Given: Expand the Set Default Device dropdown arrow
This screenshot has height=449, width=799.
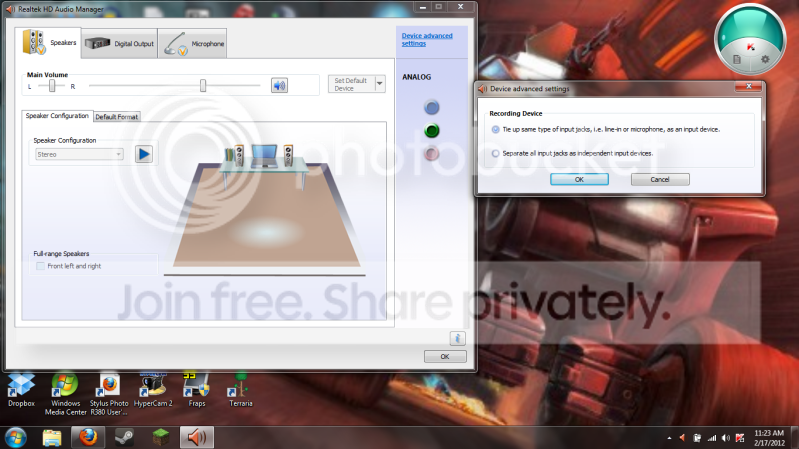Looking at the screenshot, I should [x=380, y=84].
